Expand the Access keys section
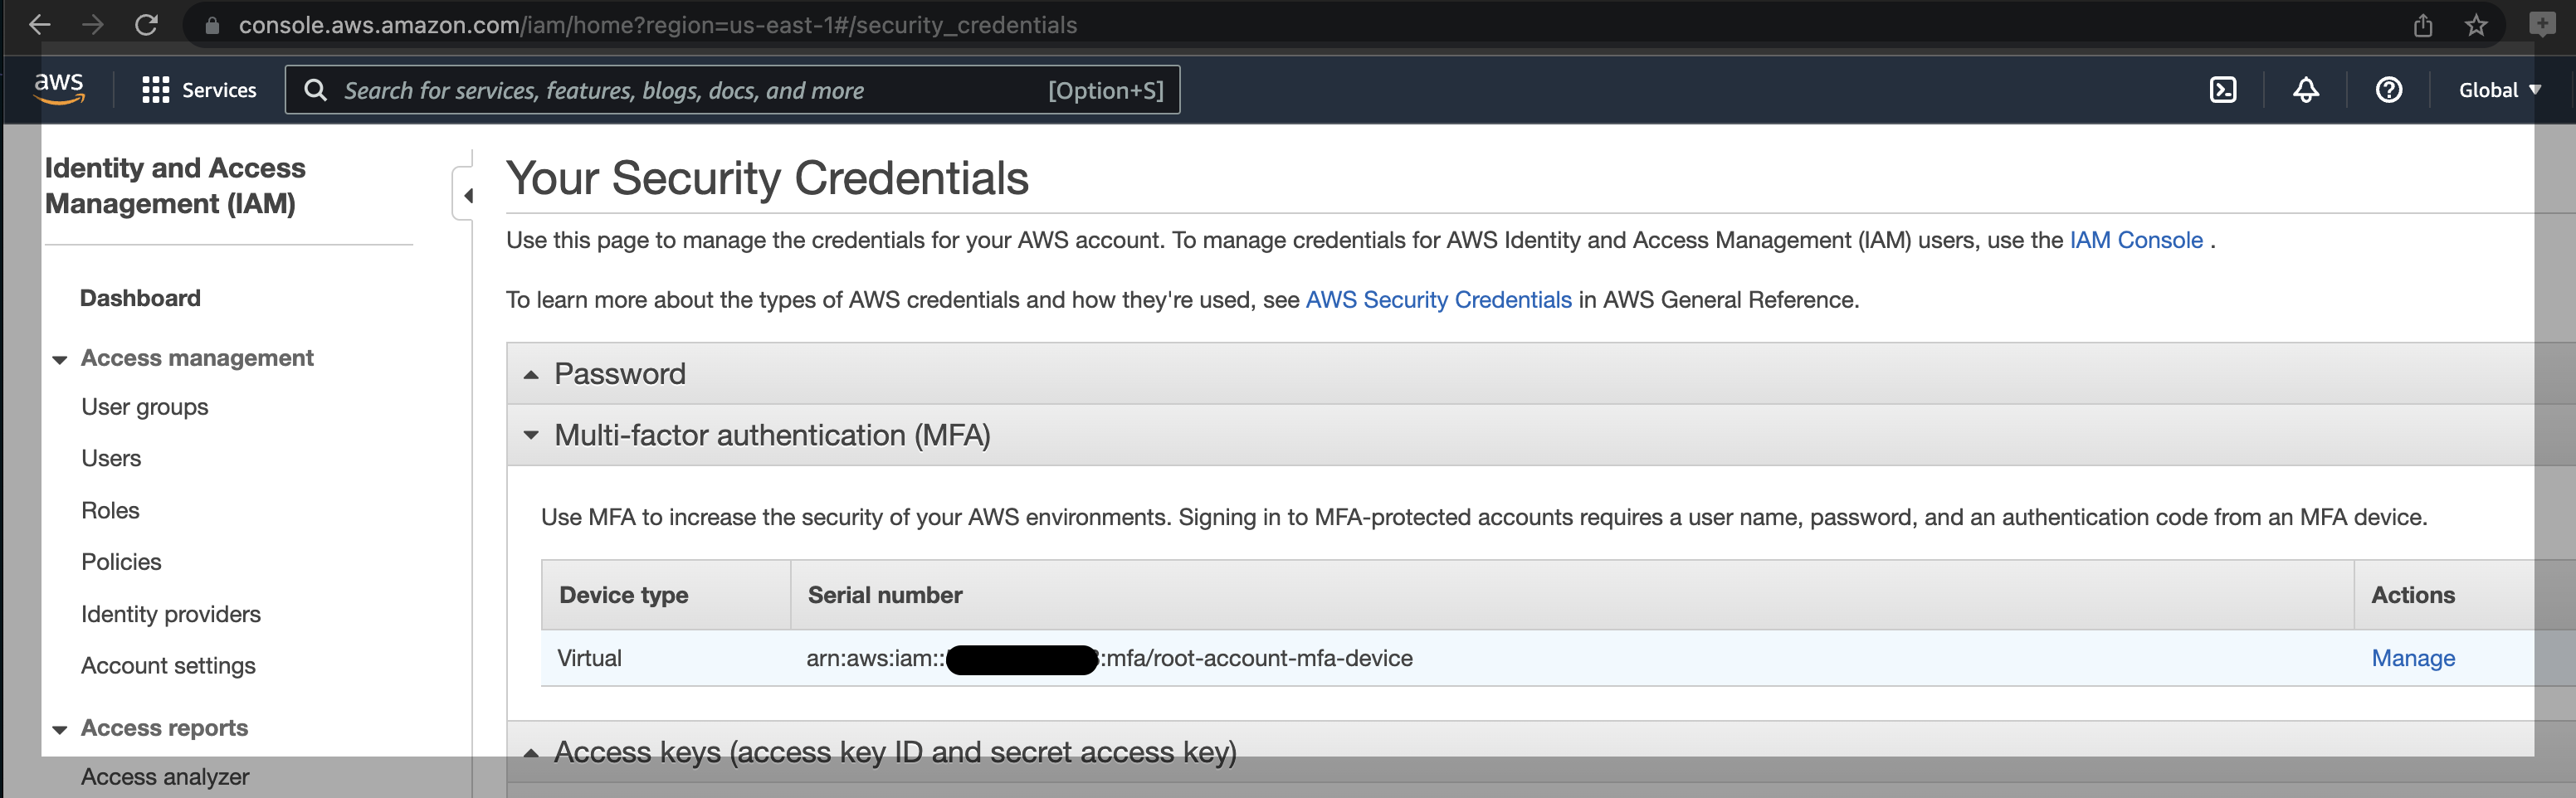This screenshot has width=2576, height=798. point(531,752)
